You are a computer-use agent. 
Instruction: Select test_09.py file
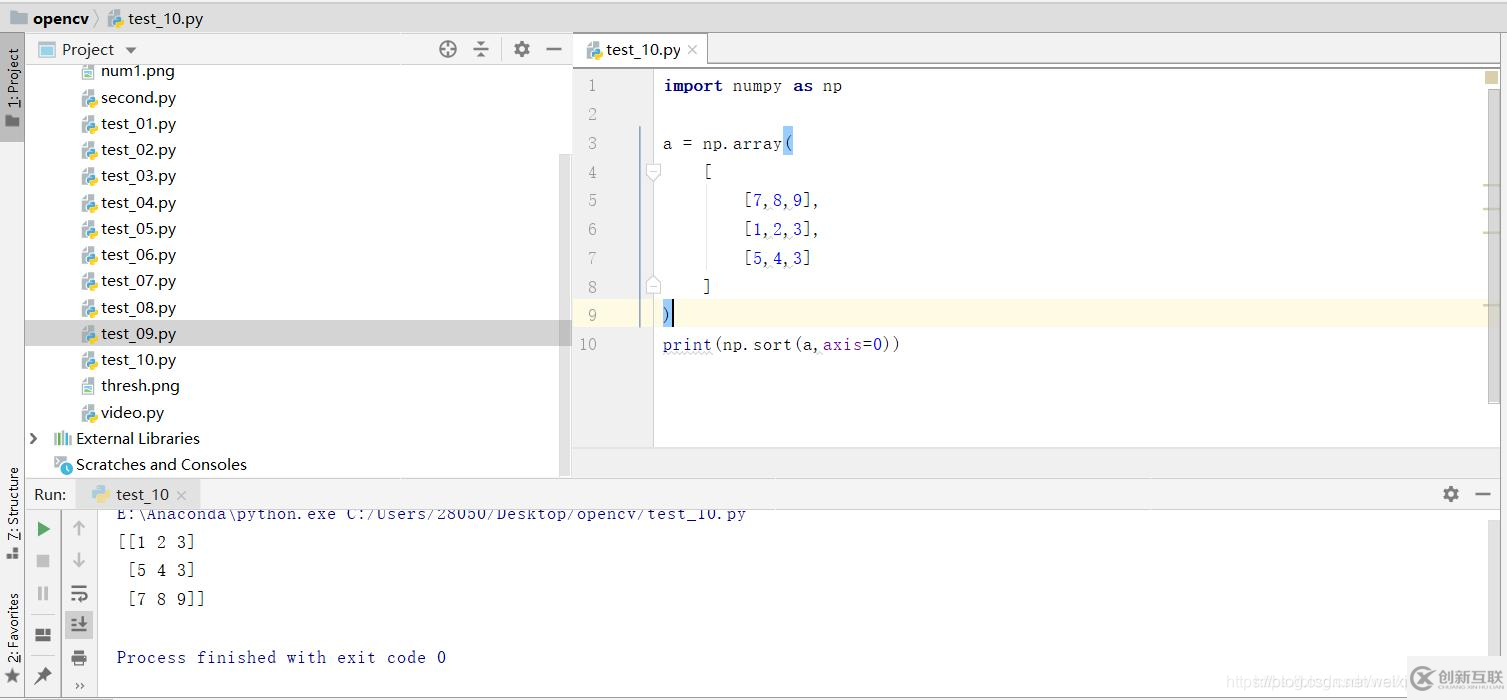(138, 334)
